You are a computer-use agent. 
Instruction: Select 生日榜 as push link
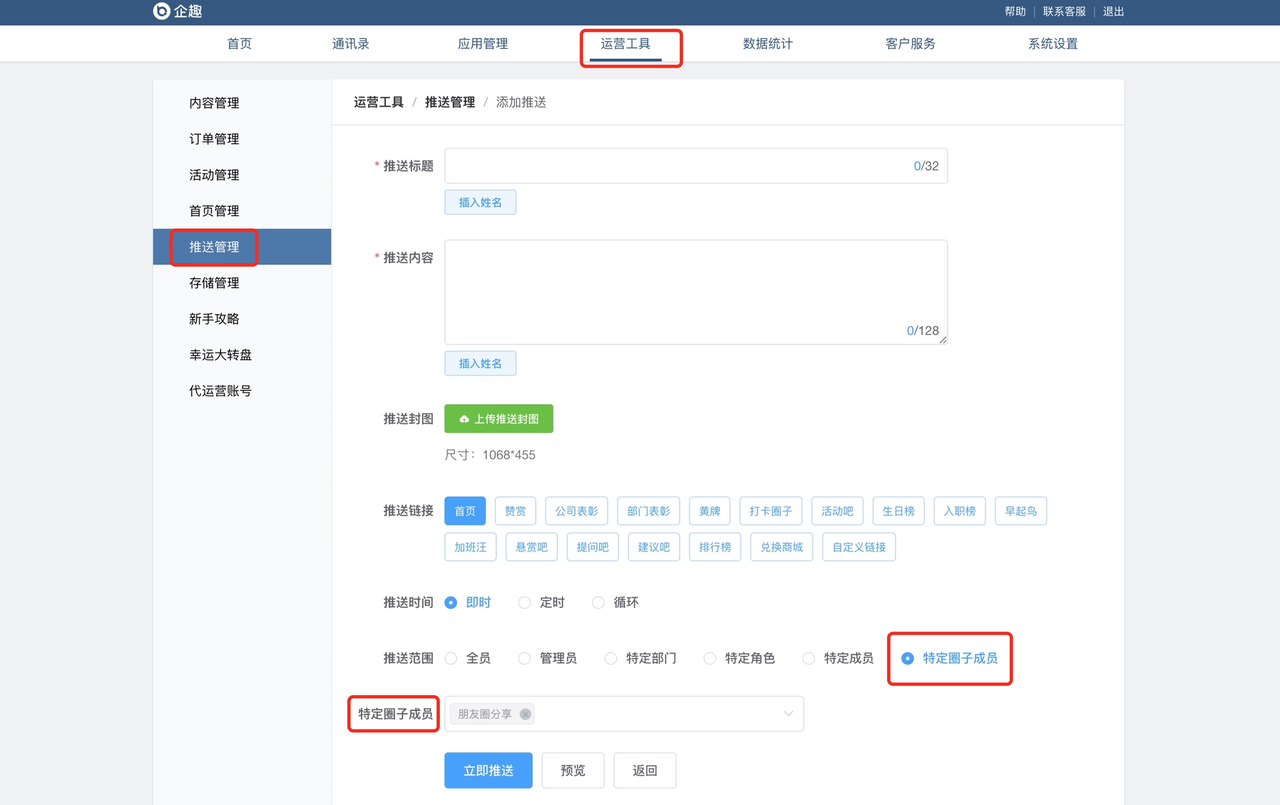pos(898,511)
